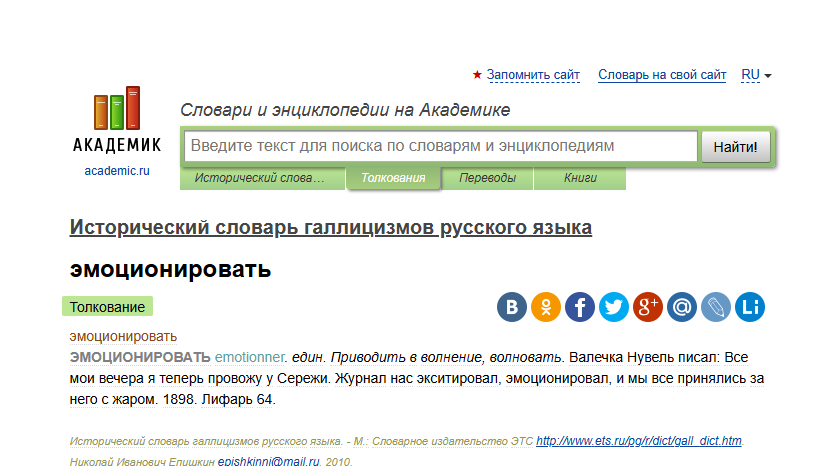822x466 pixels.
Task: Click the word экситировал in the quote
Action: pos(457,378)
